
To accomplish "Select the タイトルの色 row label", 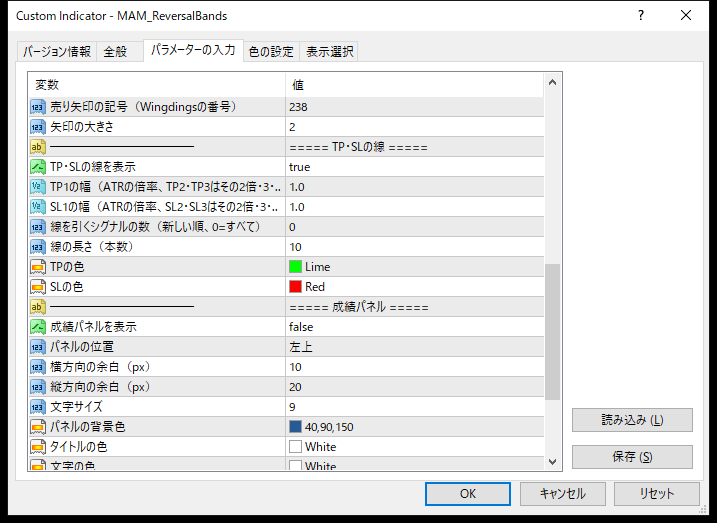I will [x=78, y=447].
